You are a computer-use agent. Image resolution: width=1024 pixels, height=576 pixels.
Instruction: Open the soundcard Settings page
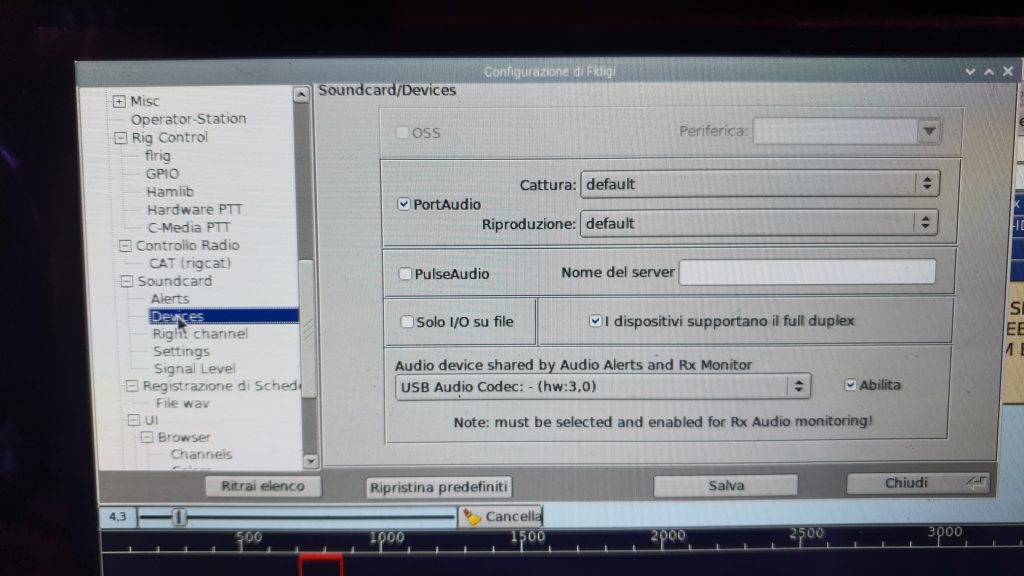click(182, 351)
